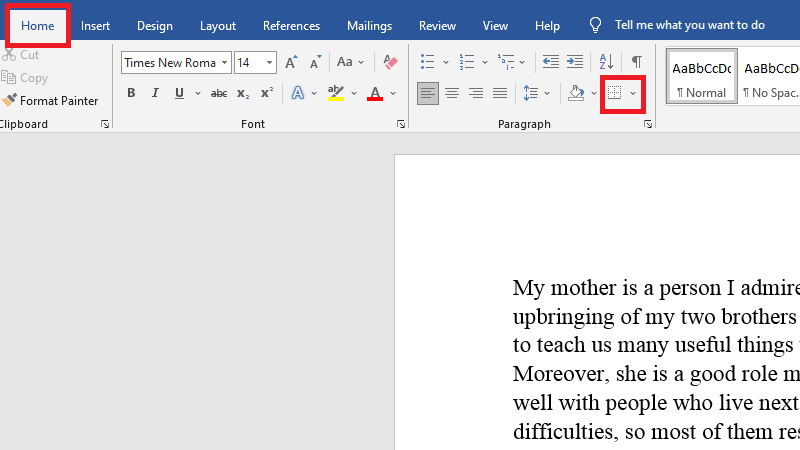Image resolution: width=800 pixels, height=450 pixels.
Task: Show paragraph marks with pilcrow icon
Action: (x=636, y=62)
